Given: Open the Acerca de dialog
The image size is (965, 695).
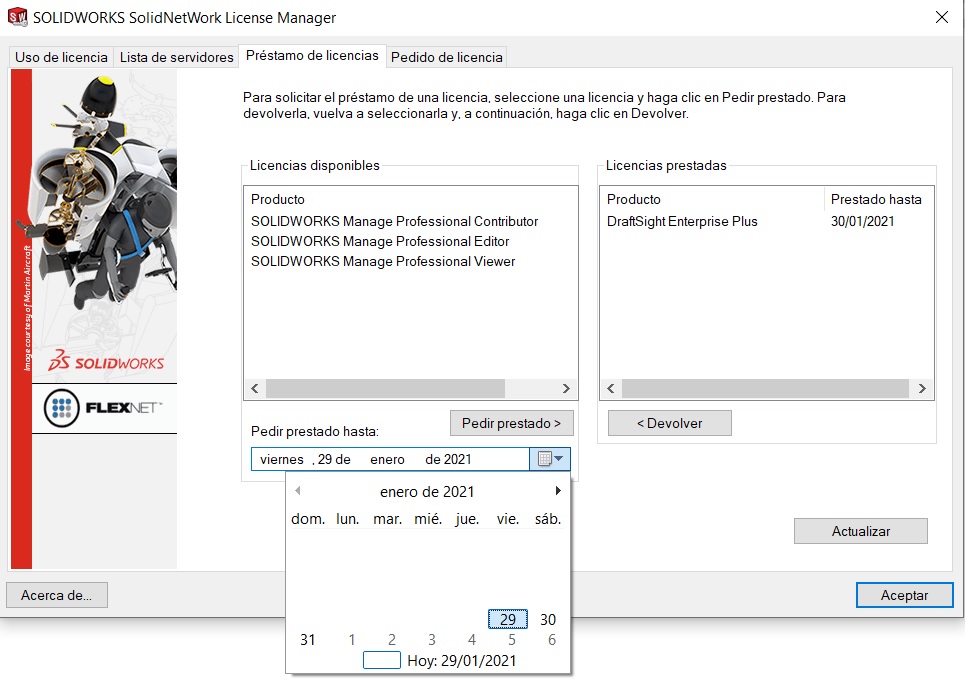Looking at the screenshot, I should point(57,595).
